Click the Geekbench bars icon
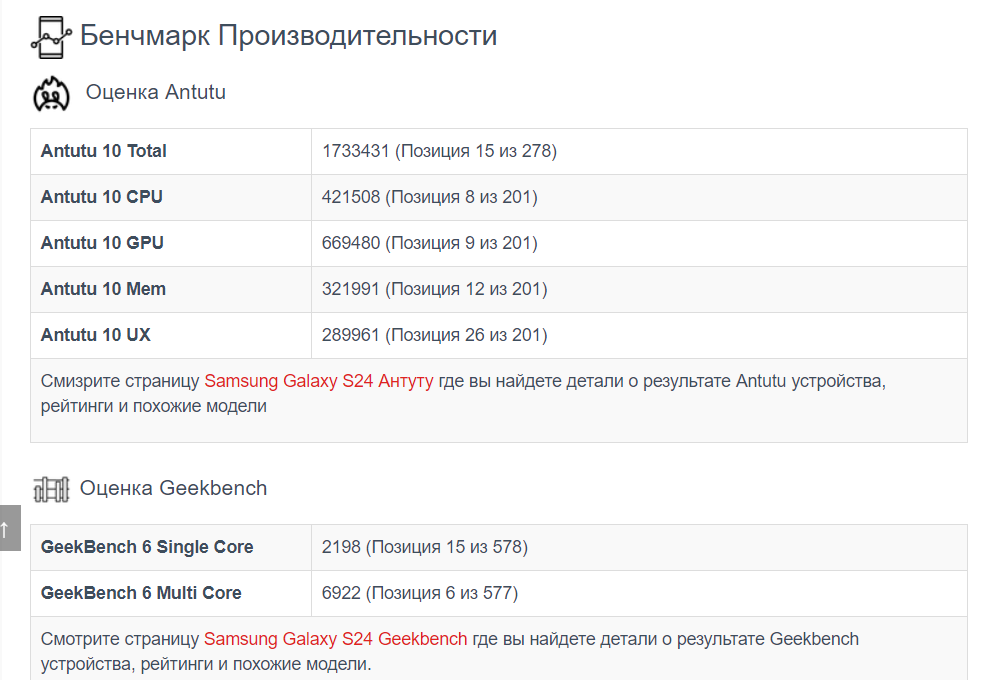This screenshot has width=994, height=680. point(51,489)
